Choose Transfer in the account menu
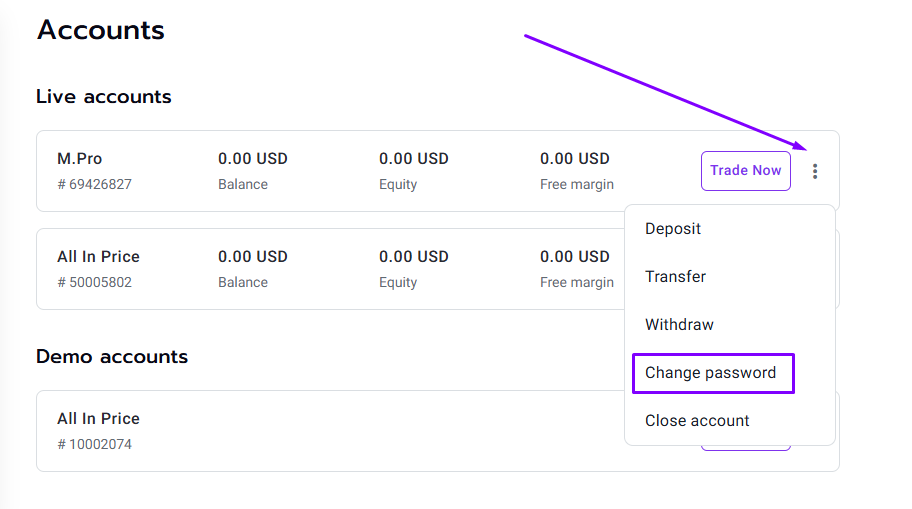Viewport: 912px width, 509px height. click(675, 276)
